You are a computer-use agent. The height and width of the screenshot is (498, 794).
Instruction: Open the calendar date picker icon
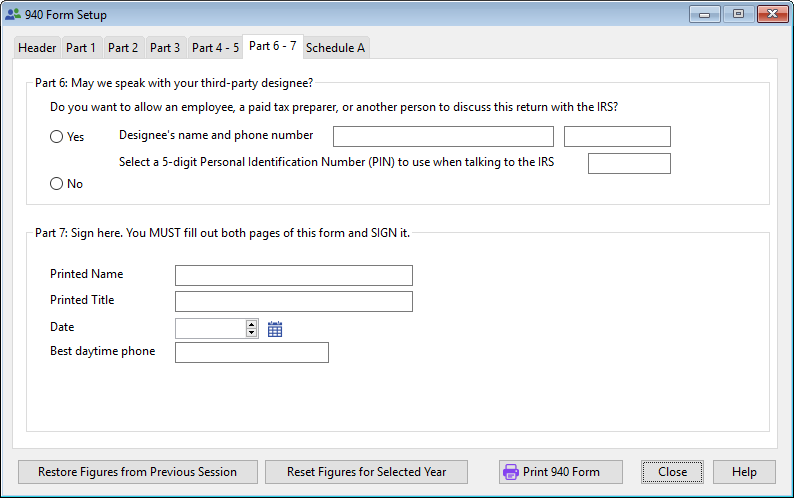click(275, 329)
